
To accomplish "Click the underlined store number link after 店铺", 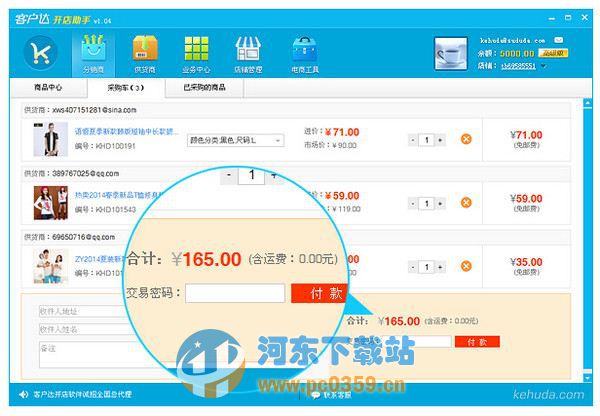I will [x=518, y=66].
